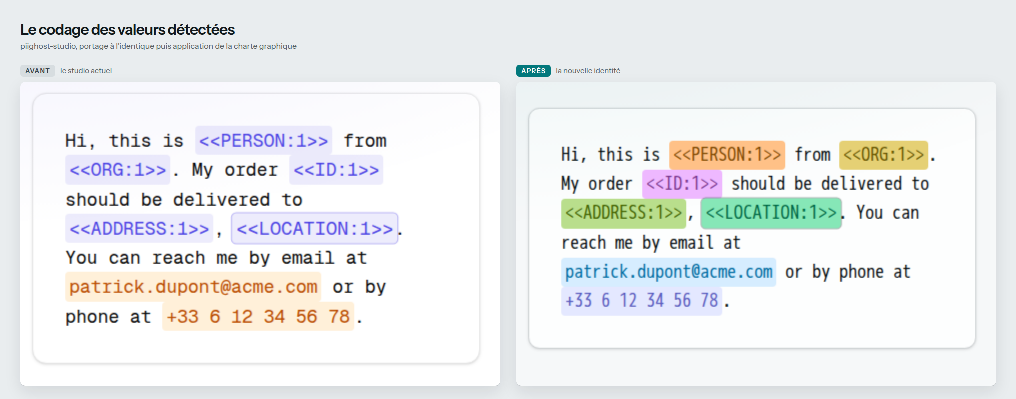The image size is (1016, 399).
Task: Click the blue patrick.dupont@acme.com email in APRÈS
Action: pos(669,271)
